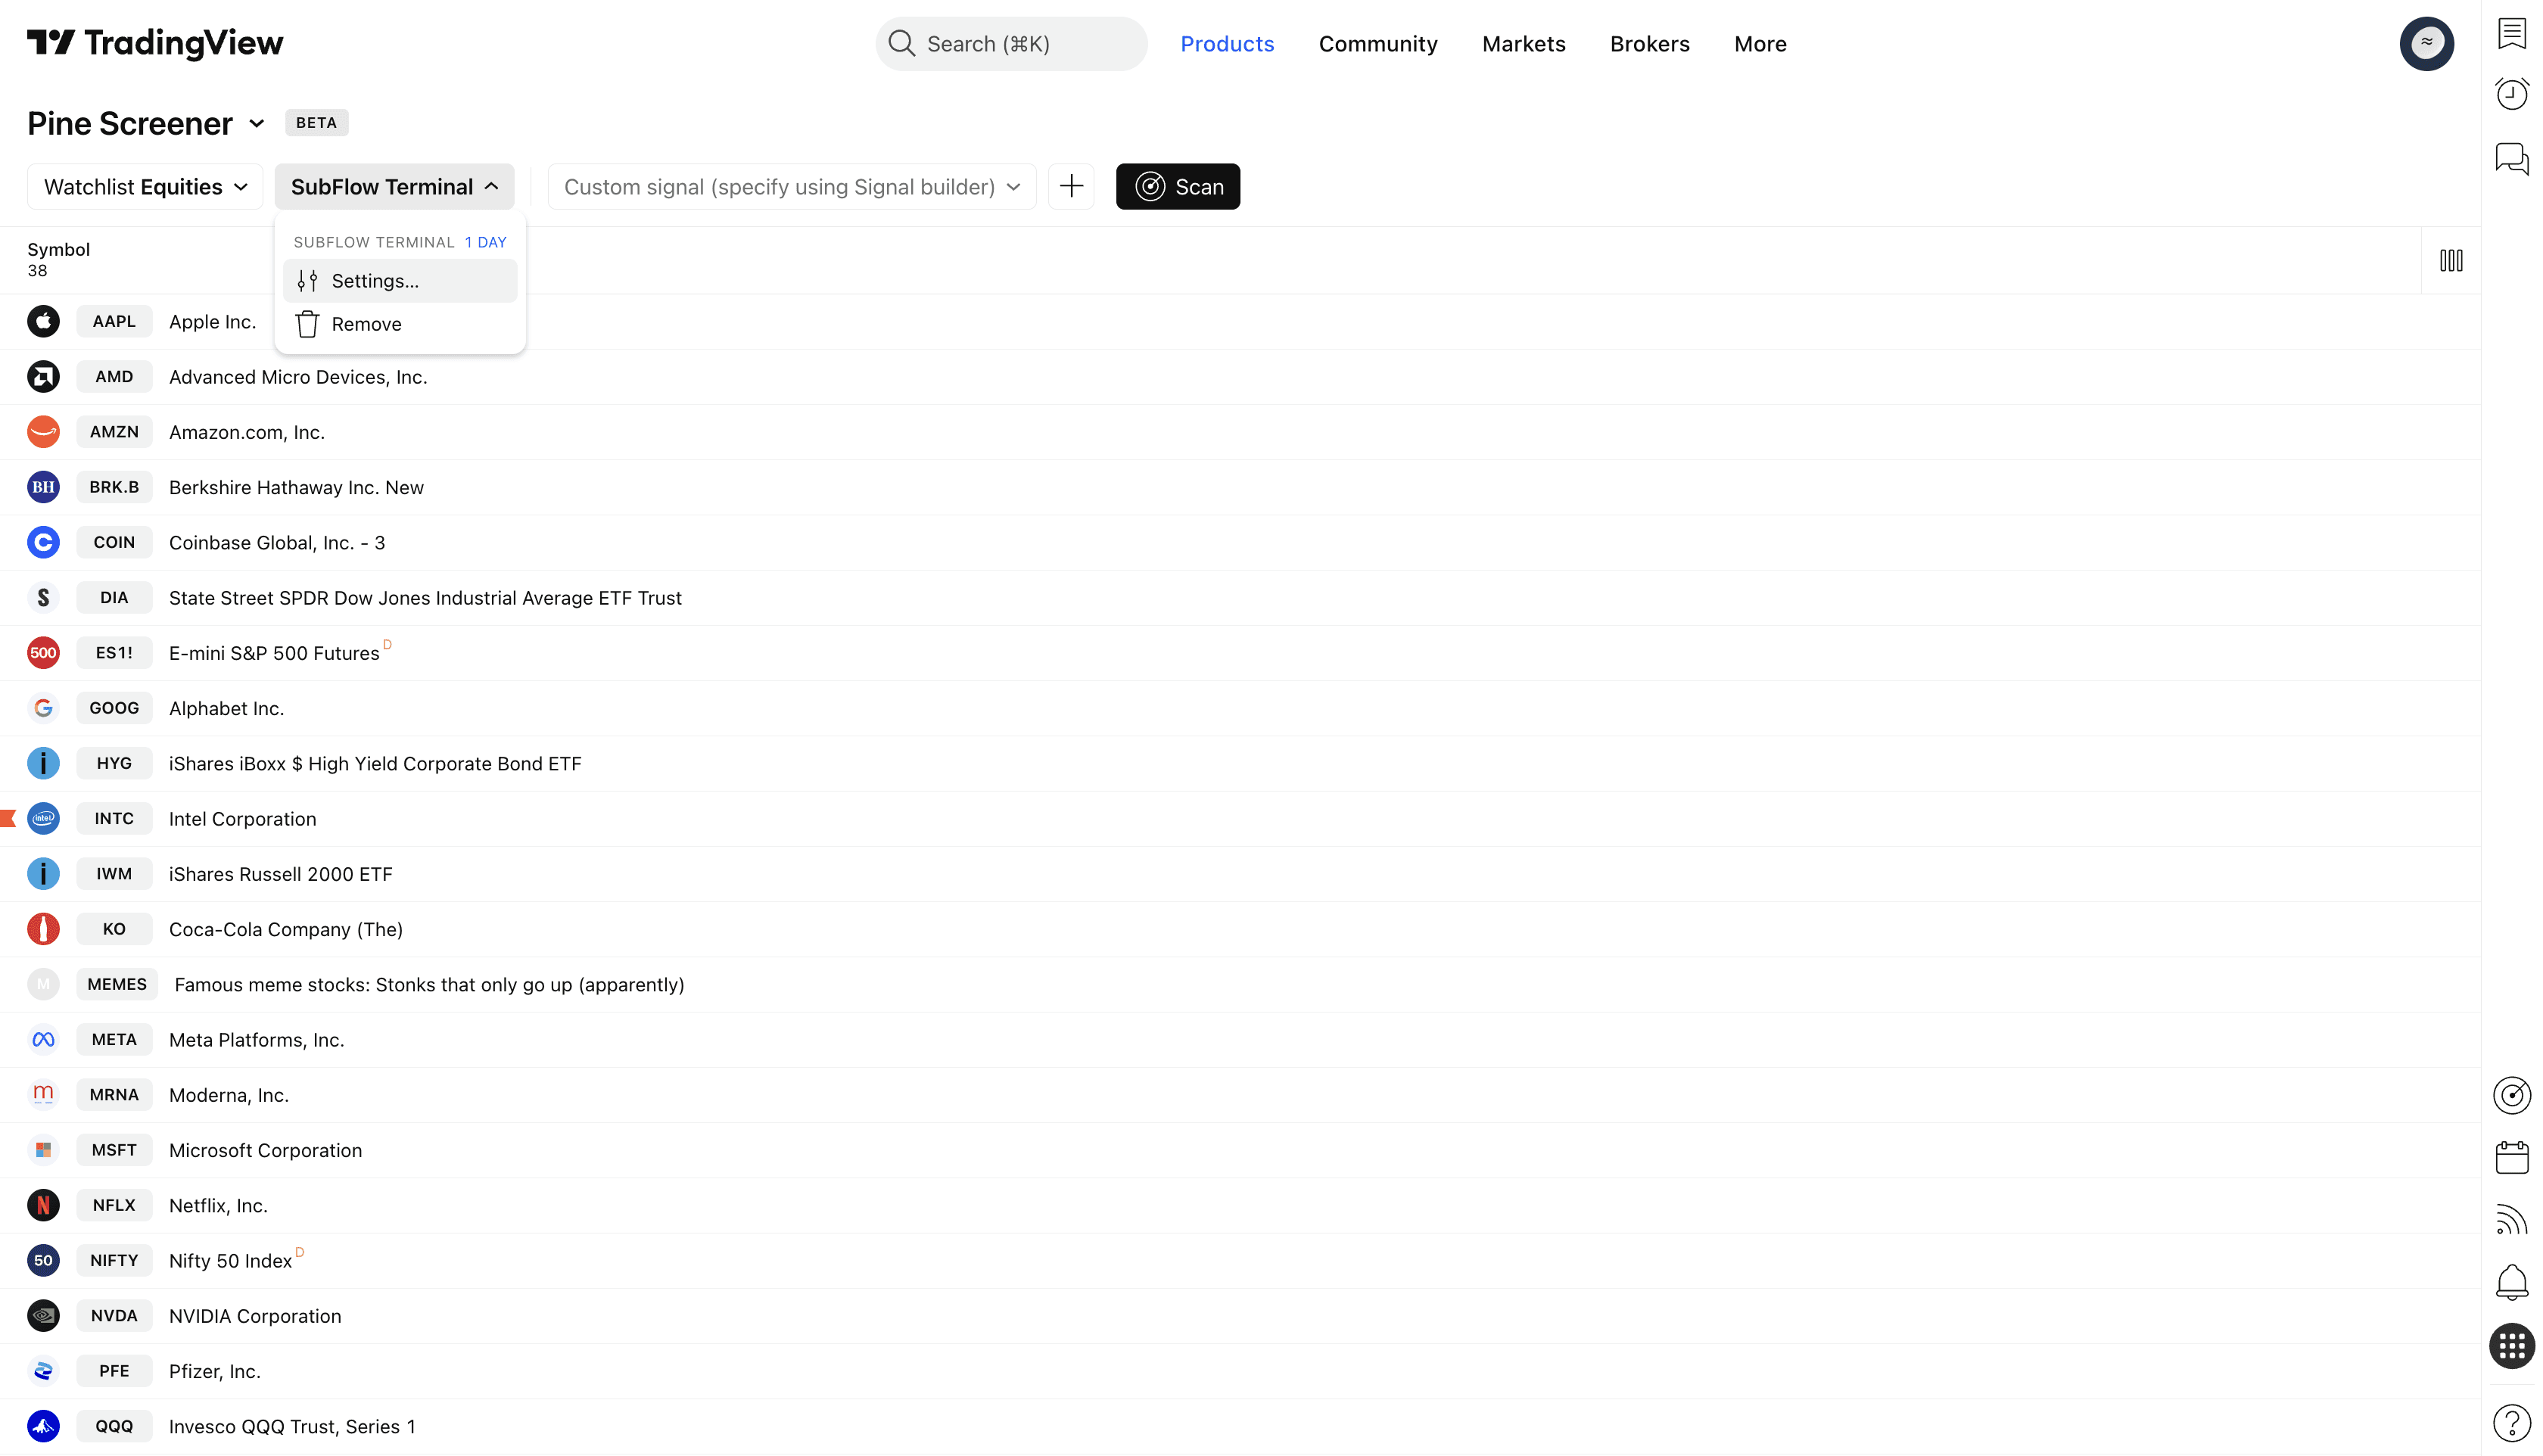Click the plus button to add an indicator
The height and width of the screenshot is (1456, 2543).
1071,186
